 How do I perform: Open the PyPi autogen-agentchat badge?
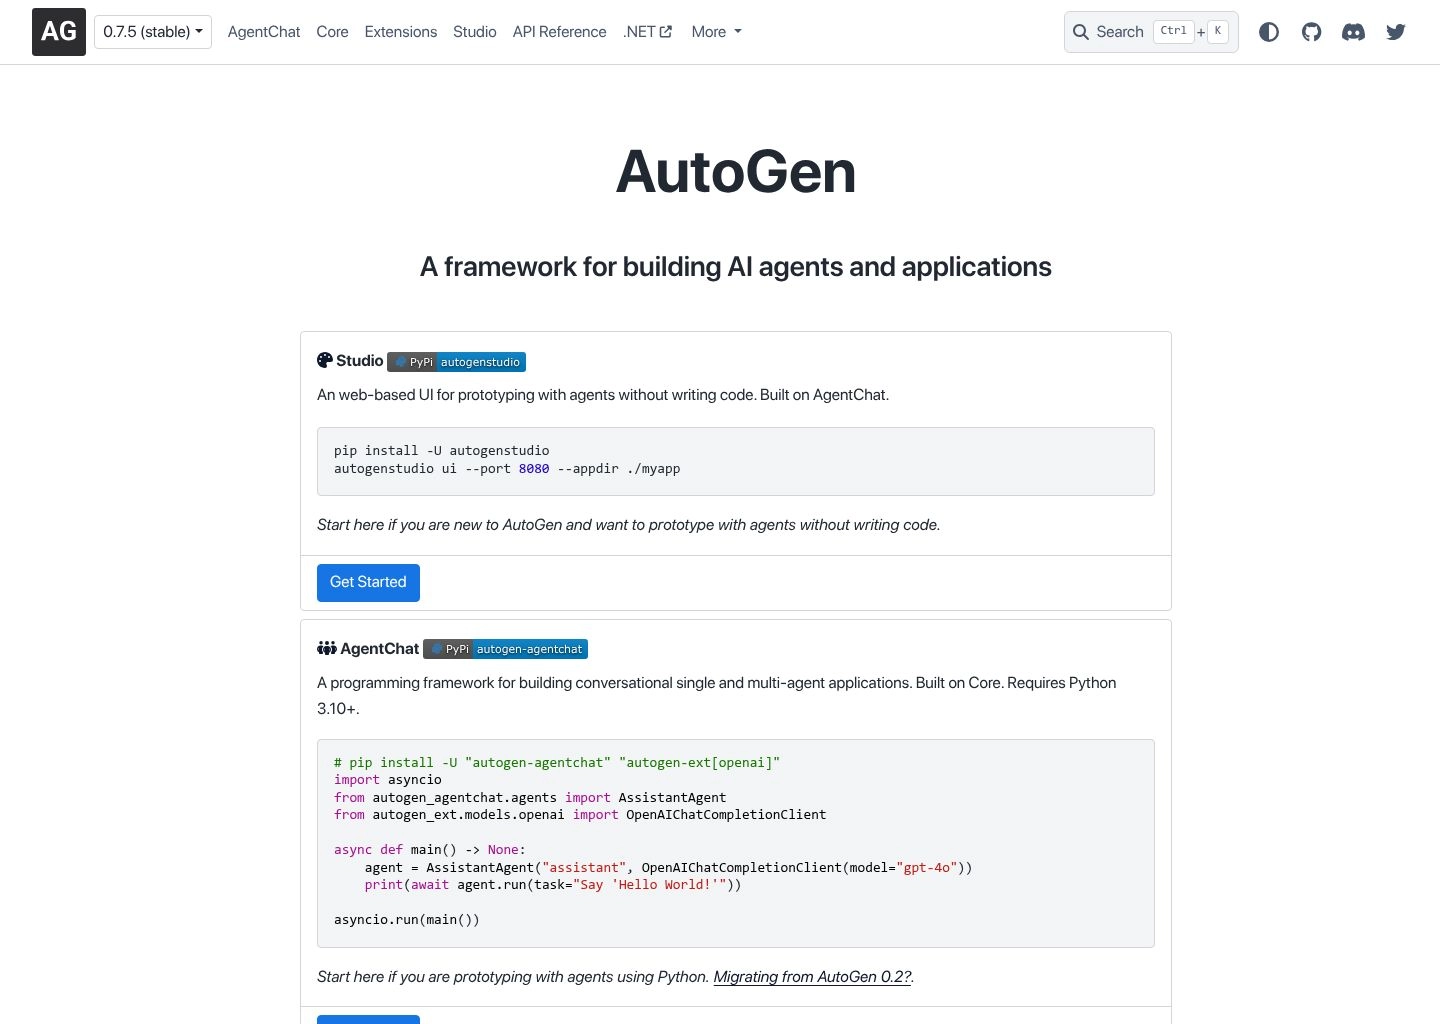click(505, 649)
